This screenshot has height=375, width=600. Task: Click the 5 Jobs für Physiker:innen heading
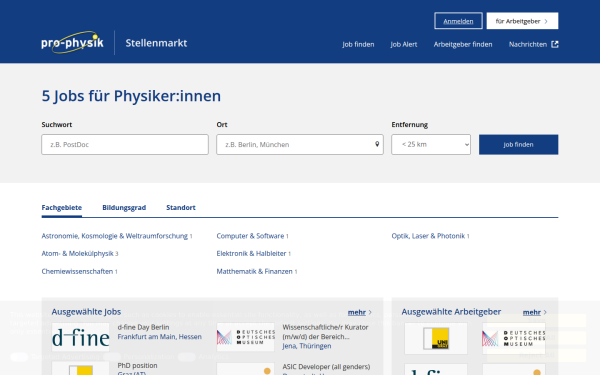(131, 96)
